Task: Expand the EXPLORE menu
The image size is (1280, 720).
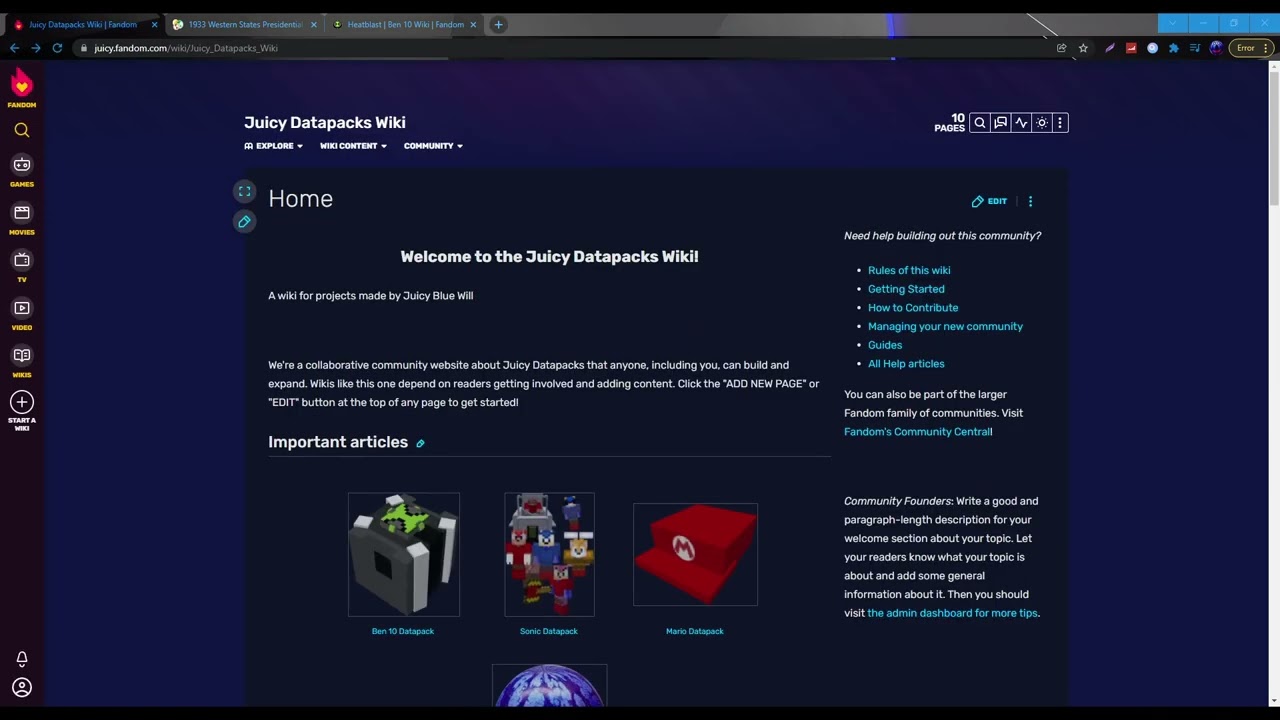Action: coord(273,146)
